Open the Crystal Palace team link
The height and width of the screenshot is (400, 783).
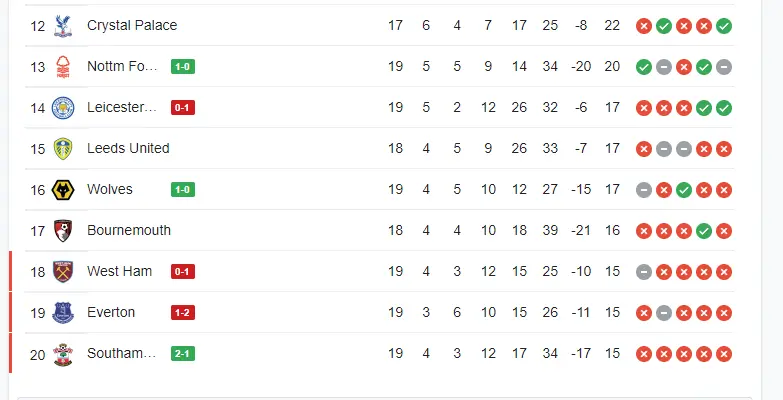coord(132,25)
